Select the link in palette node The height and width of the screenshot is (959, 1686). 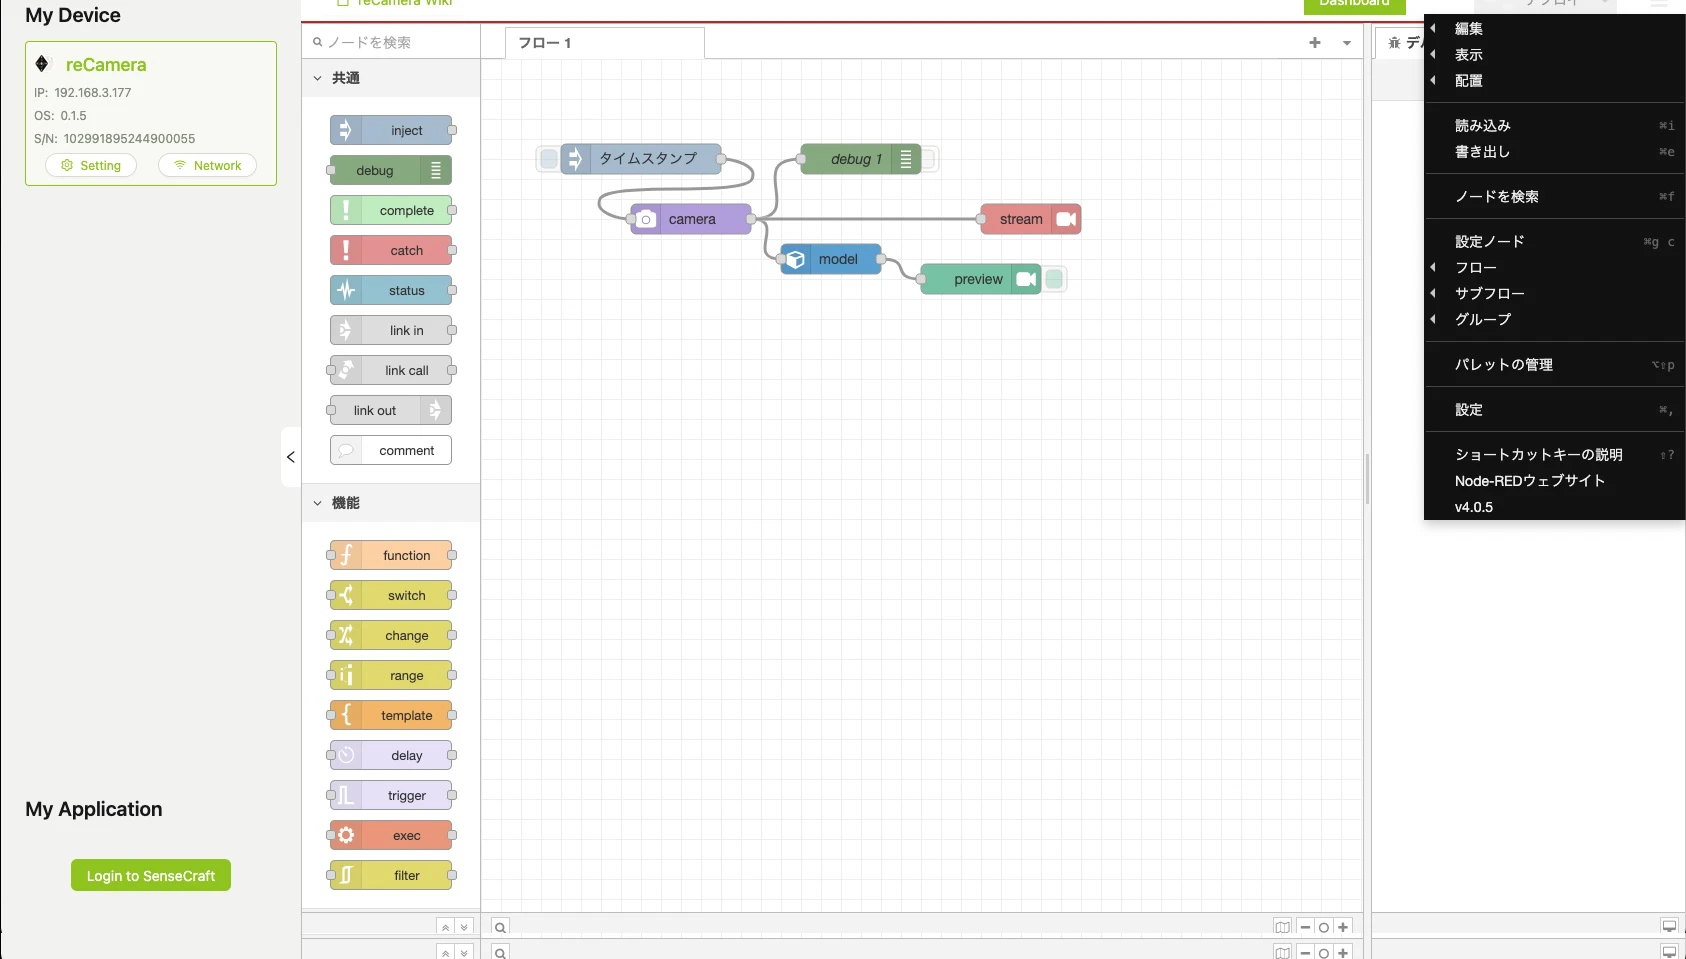coord(391,330)
